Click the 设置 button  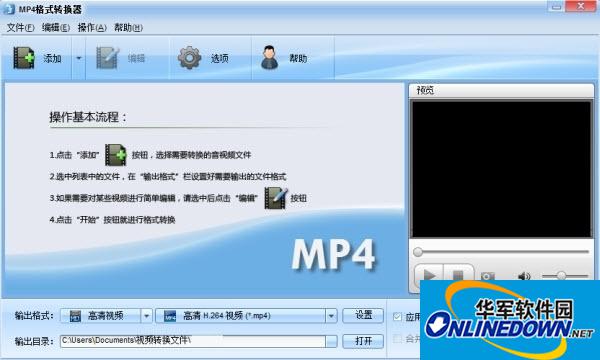pos(363,315)
